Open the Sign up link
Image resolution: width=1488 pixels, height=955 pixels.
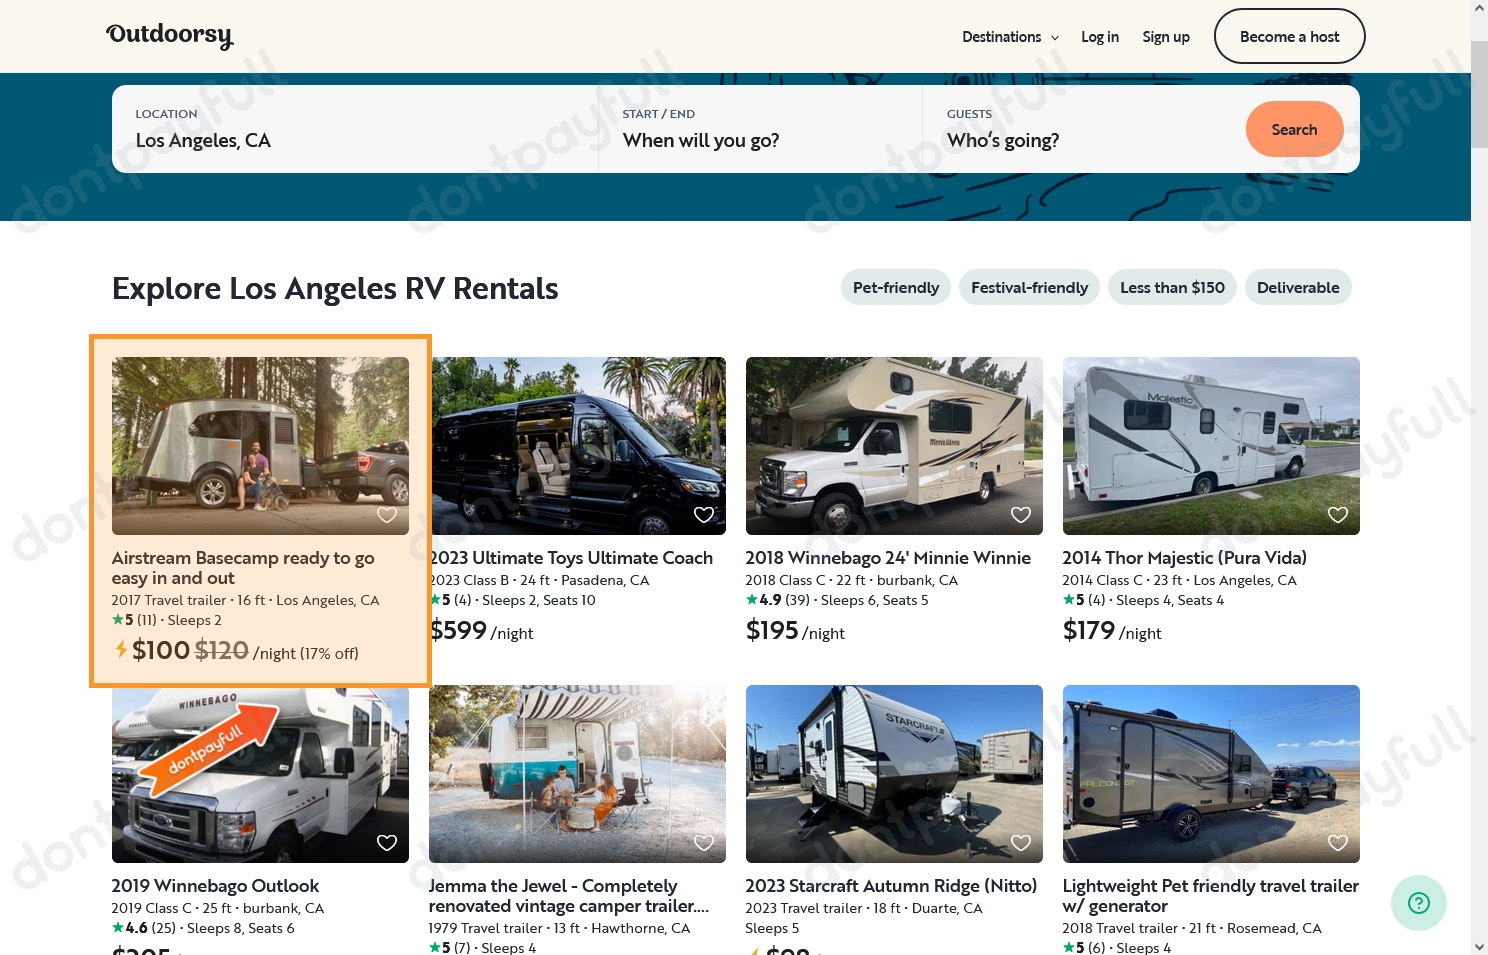1166,37
